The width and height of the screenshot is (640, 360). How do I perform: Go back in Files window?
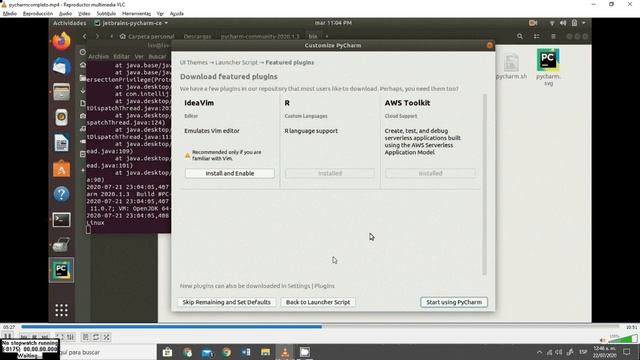tap(84, 36)
